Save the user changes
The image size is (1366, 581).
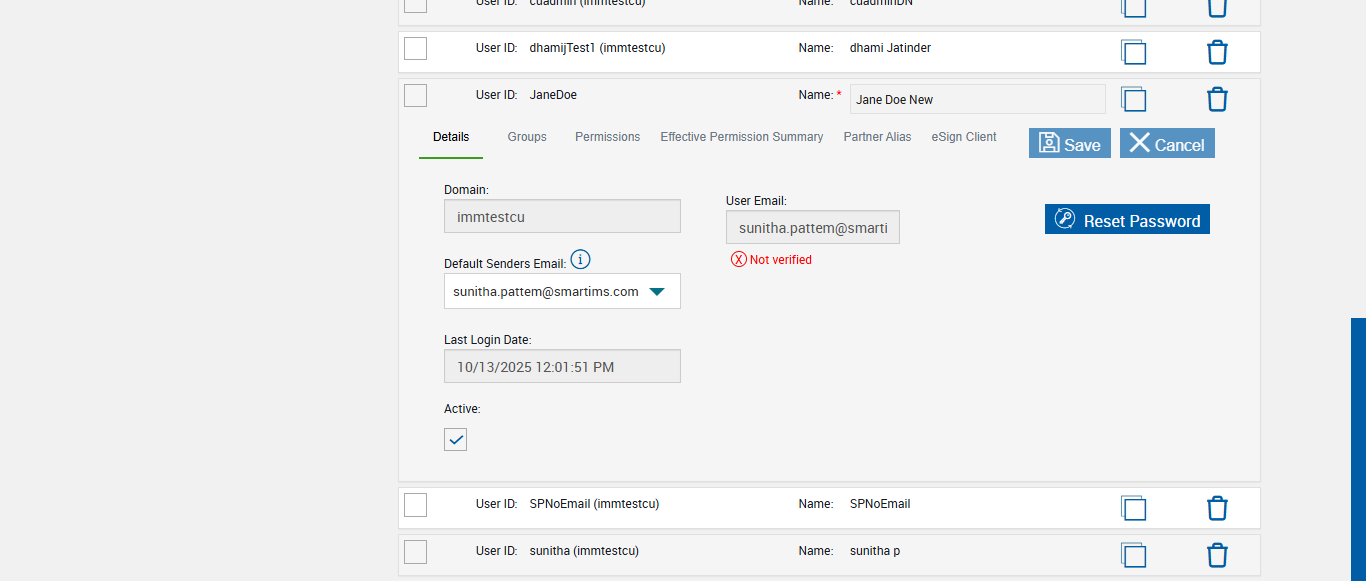coord(1069,144)
